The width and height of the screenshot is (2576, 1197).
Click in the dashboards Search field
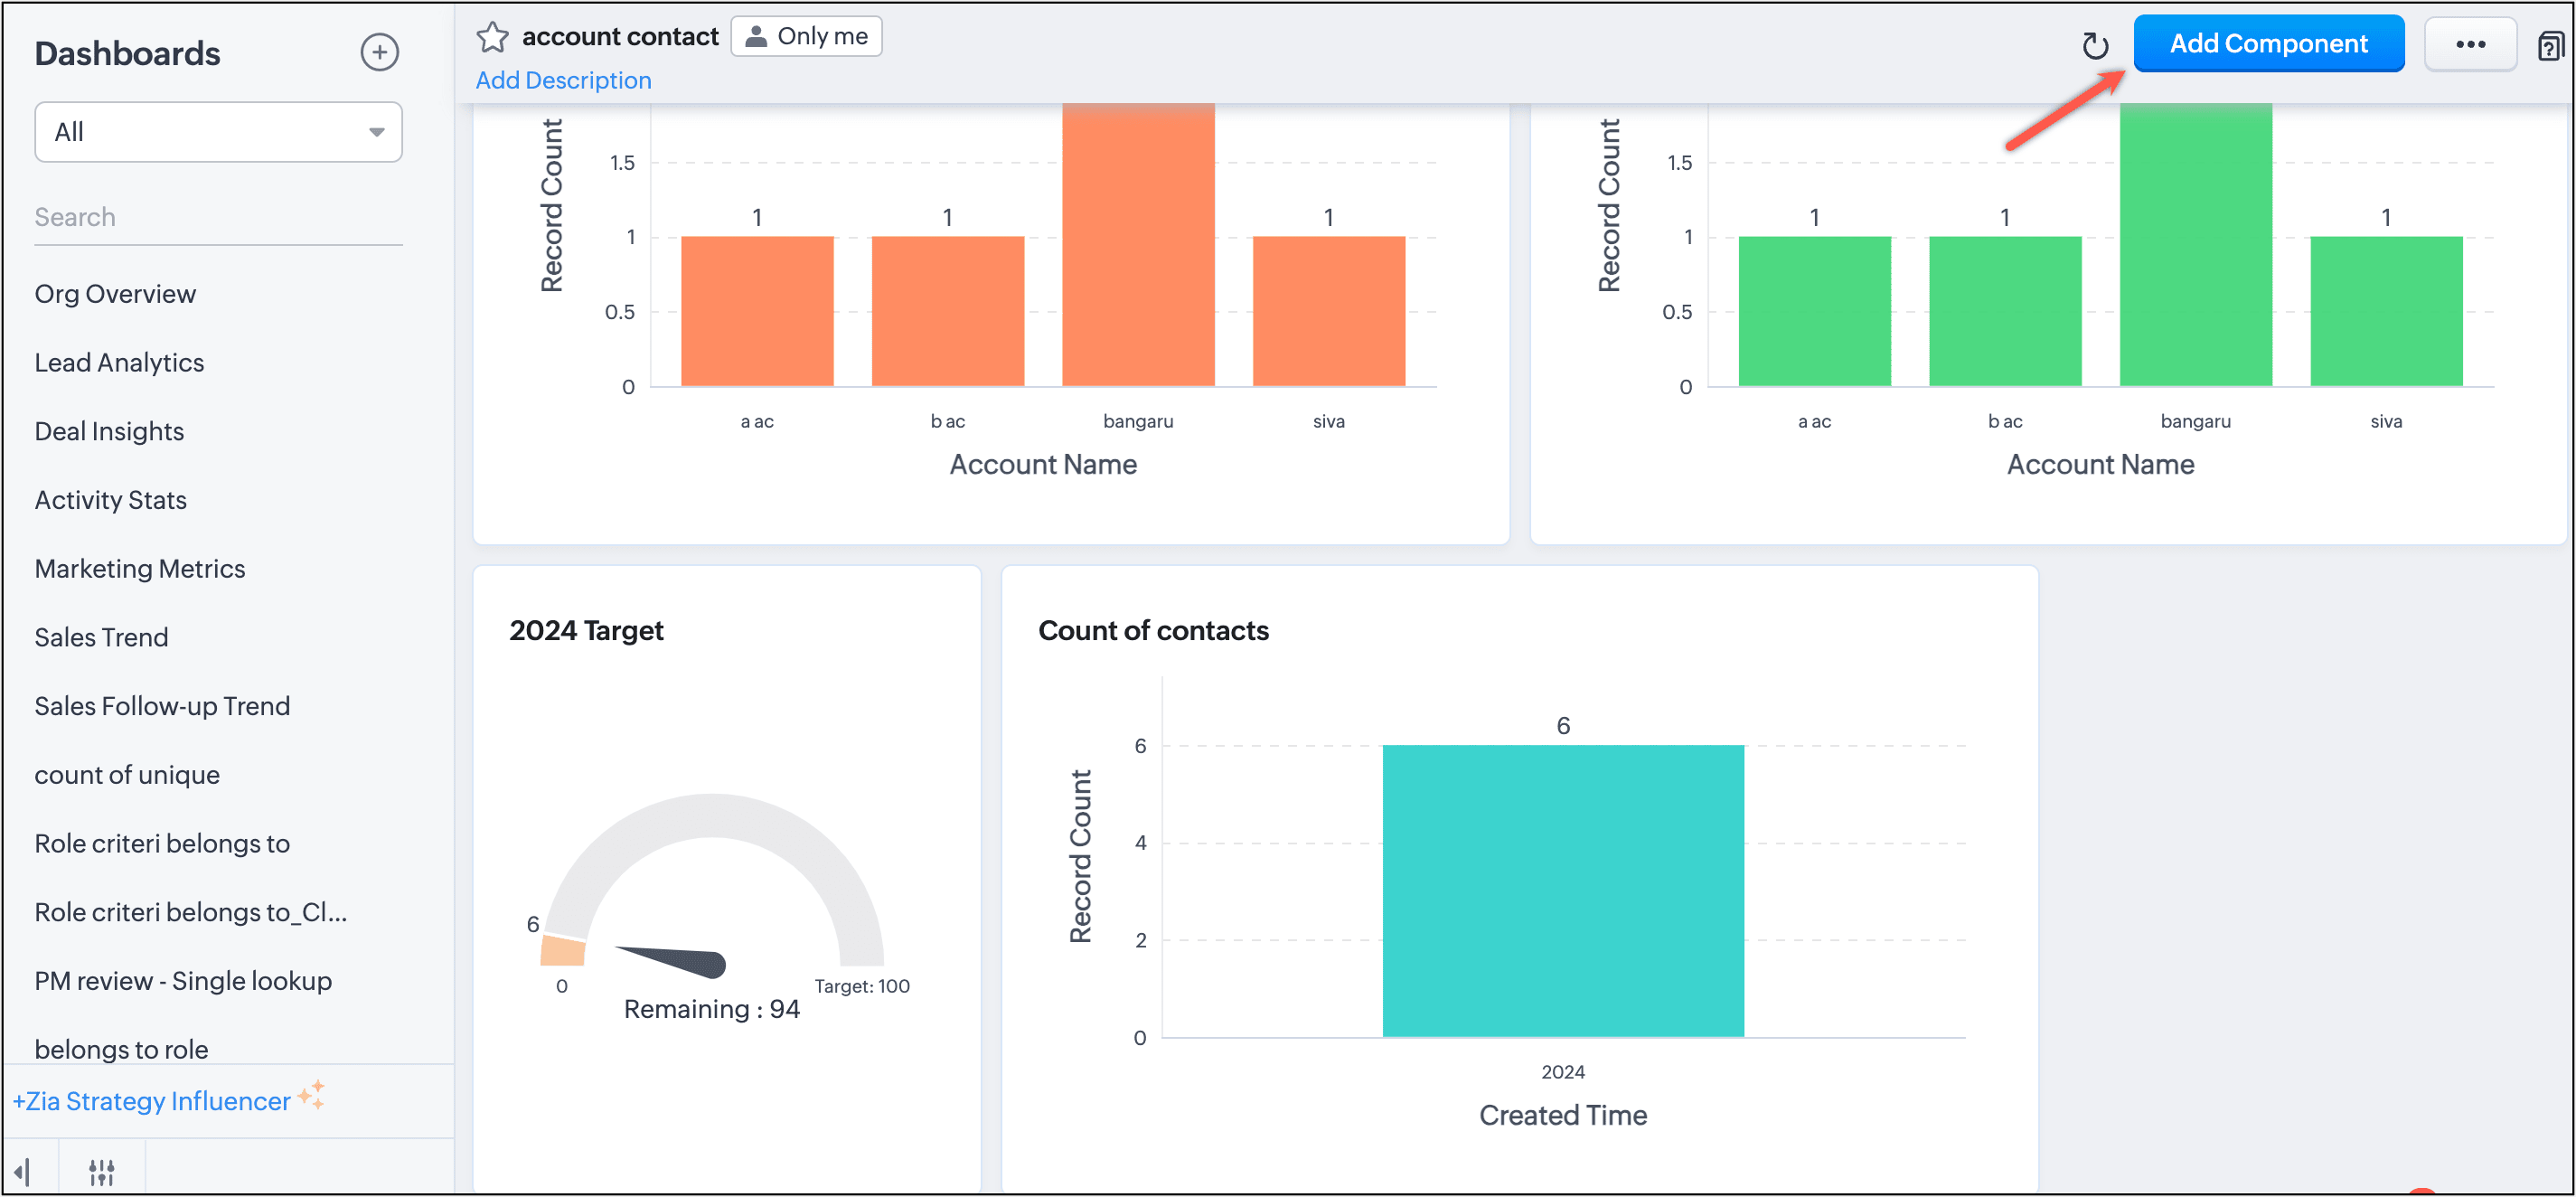tap(218, 217)
